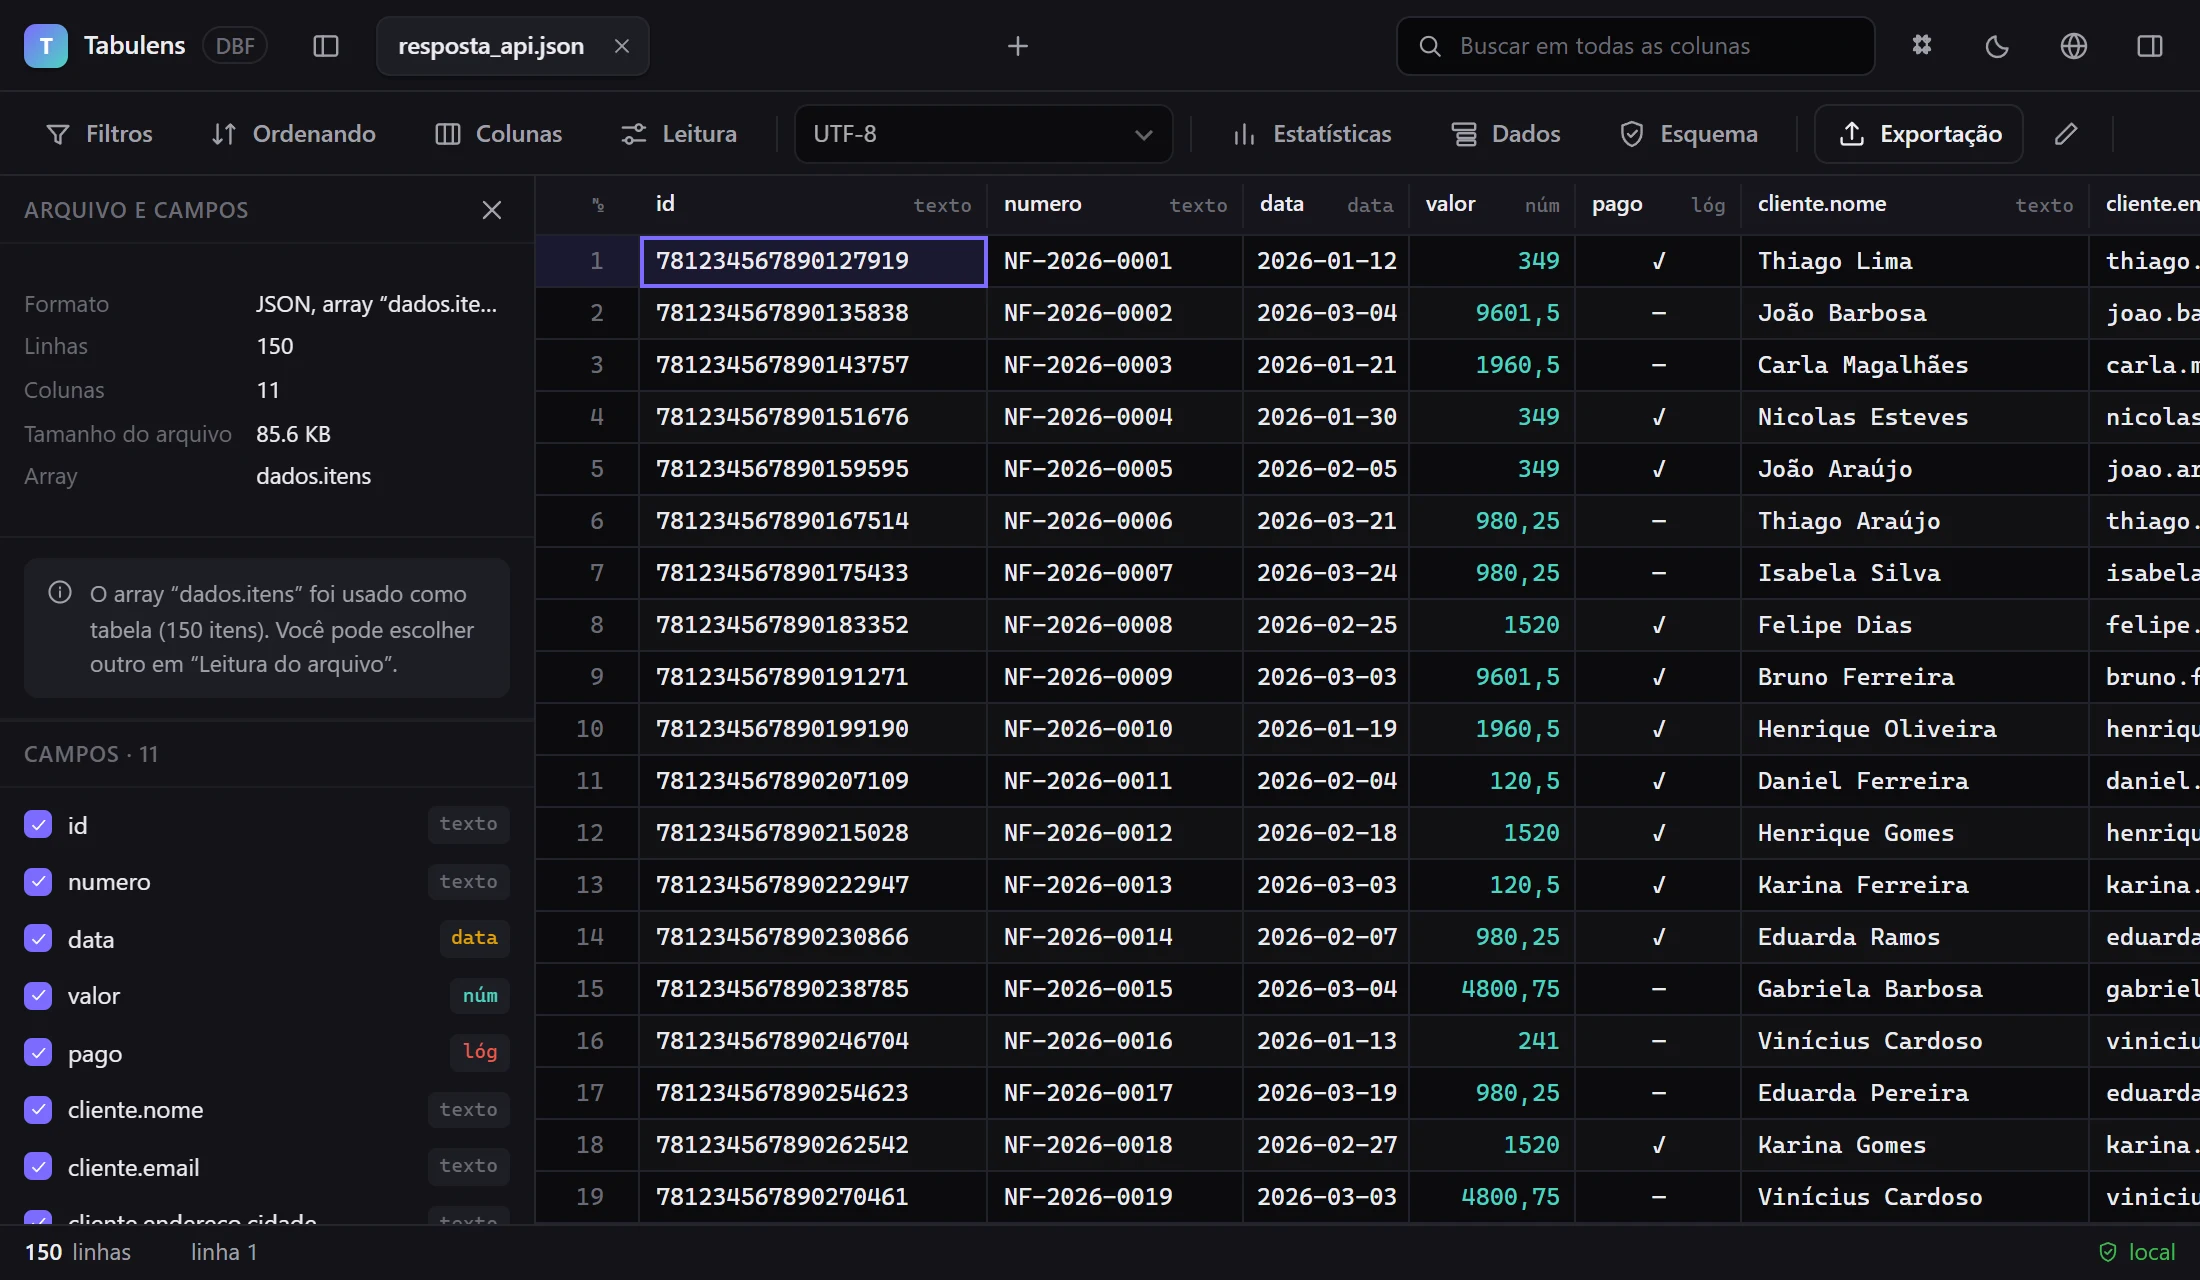Open the Ordenando sort tool
Viewport: 2200px width, 1280px height.
coord(294,134)
